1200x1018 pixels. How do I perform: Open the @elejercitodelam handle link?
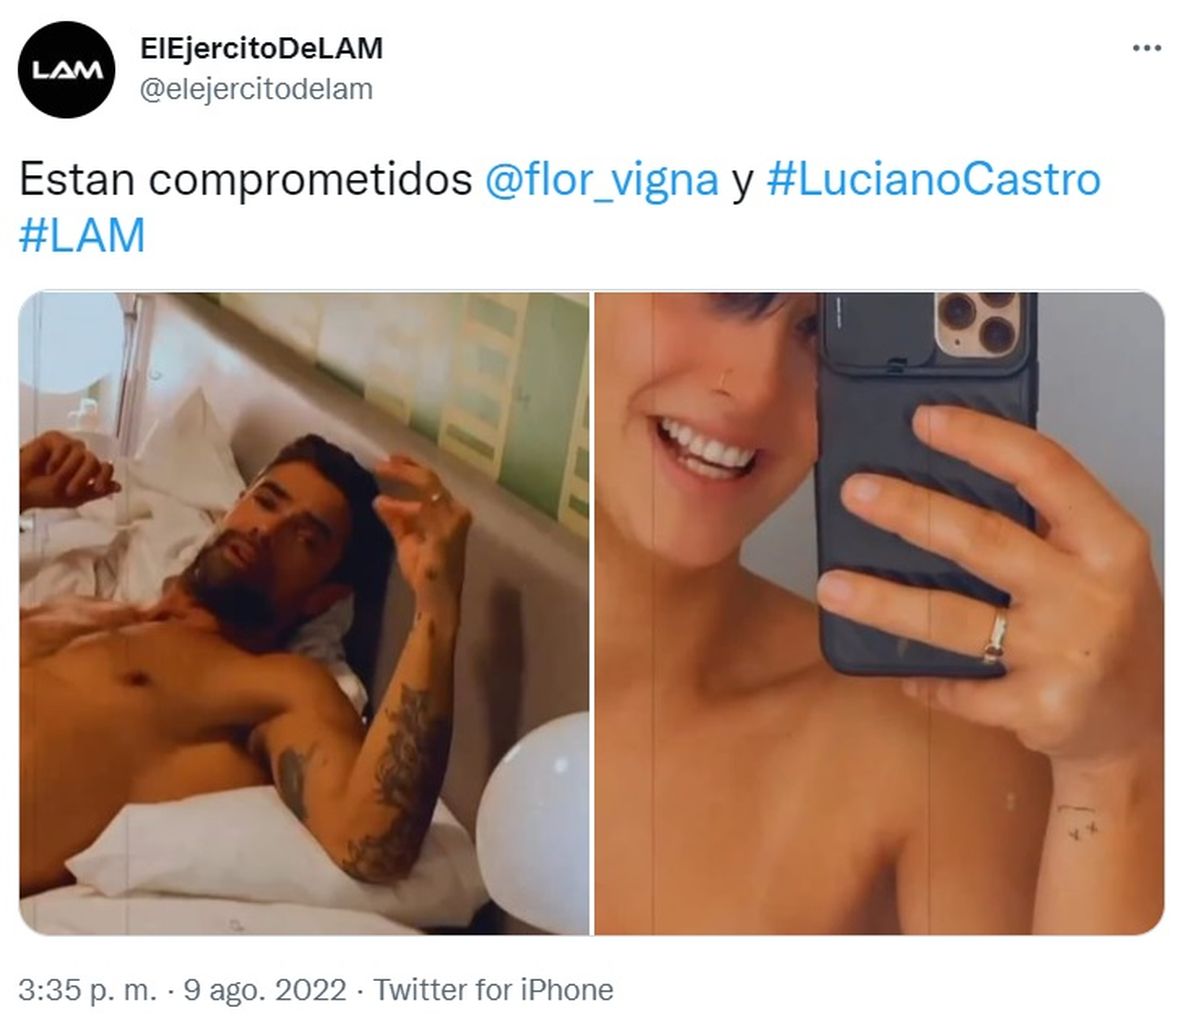256,89
